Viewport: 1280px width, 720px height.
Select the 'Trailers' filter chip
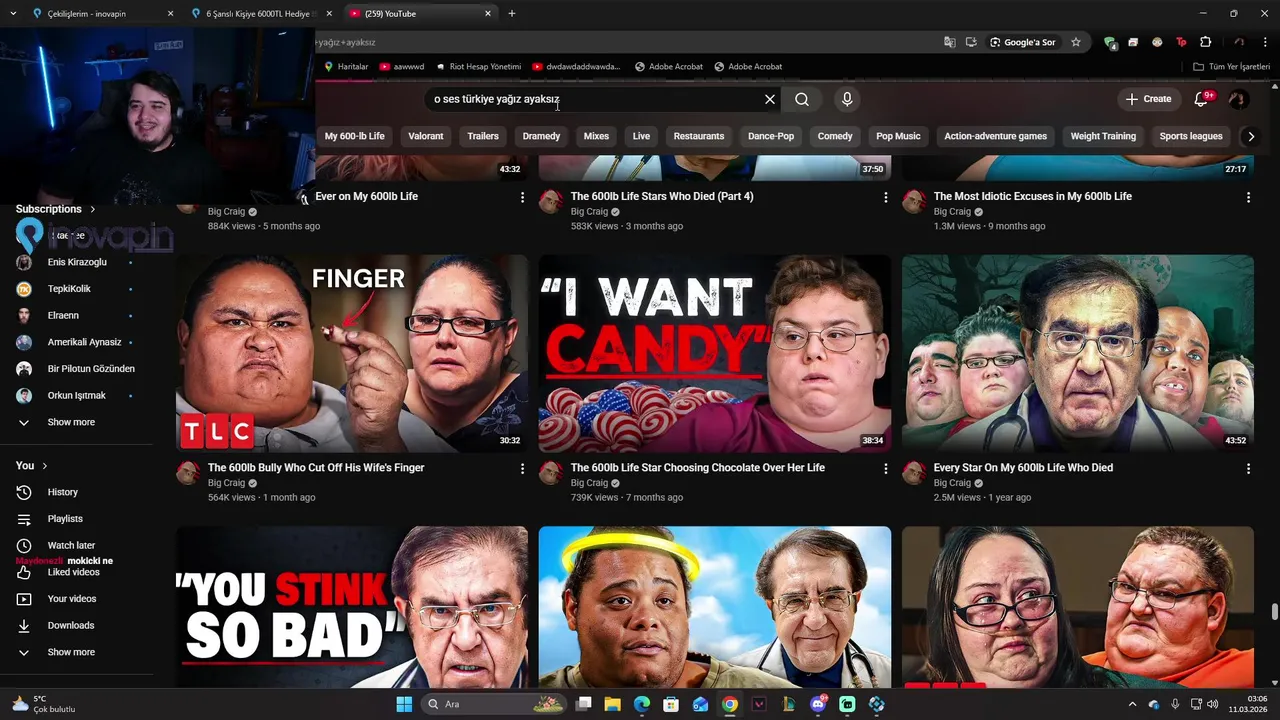pyautogui.click(x=483, y=136)
